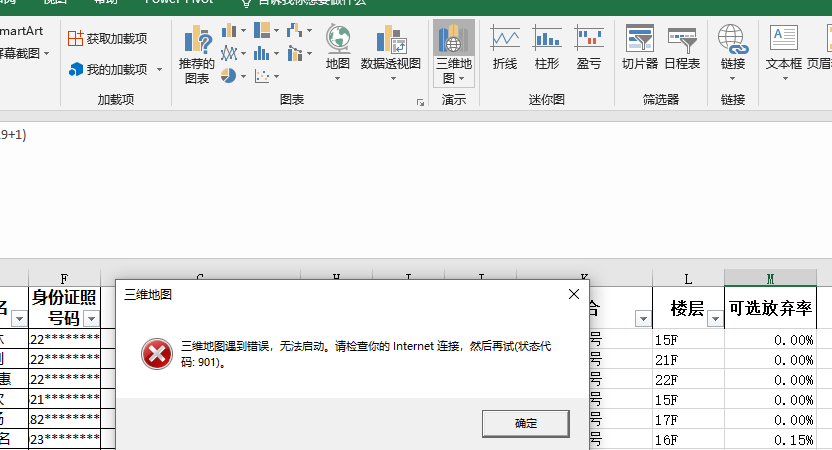Expand the PivotChart (数据透视图) dropdown arrow
This screenshot has height=450, width=832.
point(393,79)
